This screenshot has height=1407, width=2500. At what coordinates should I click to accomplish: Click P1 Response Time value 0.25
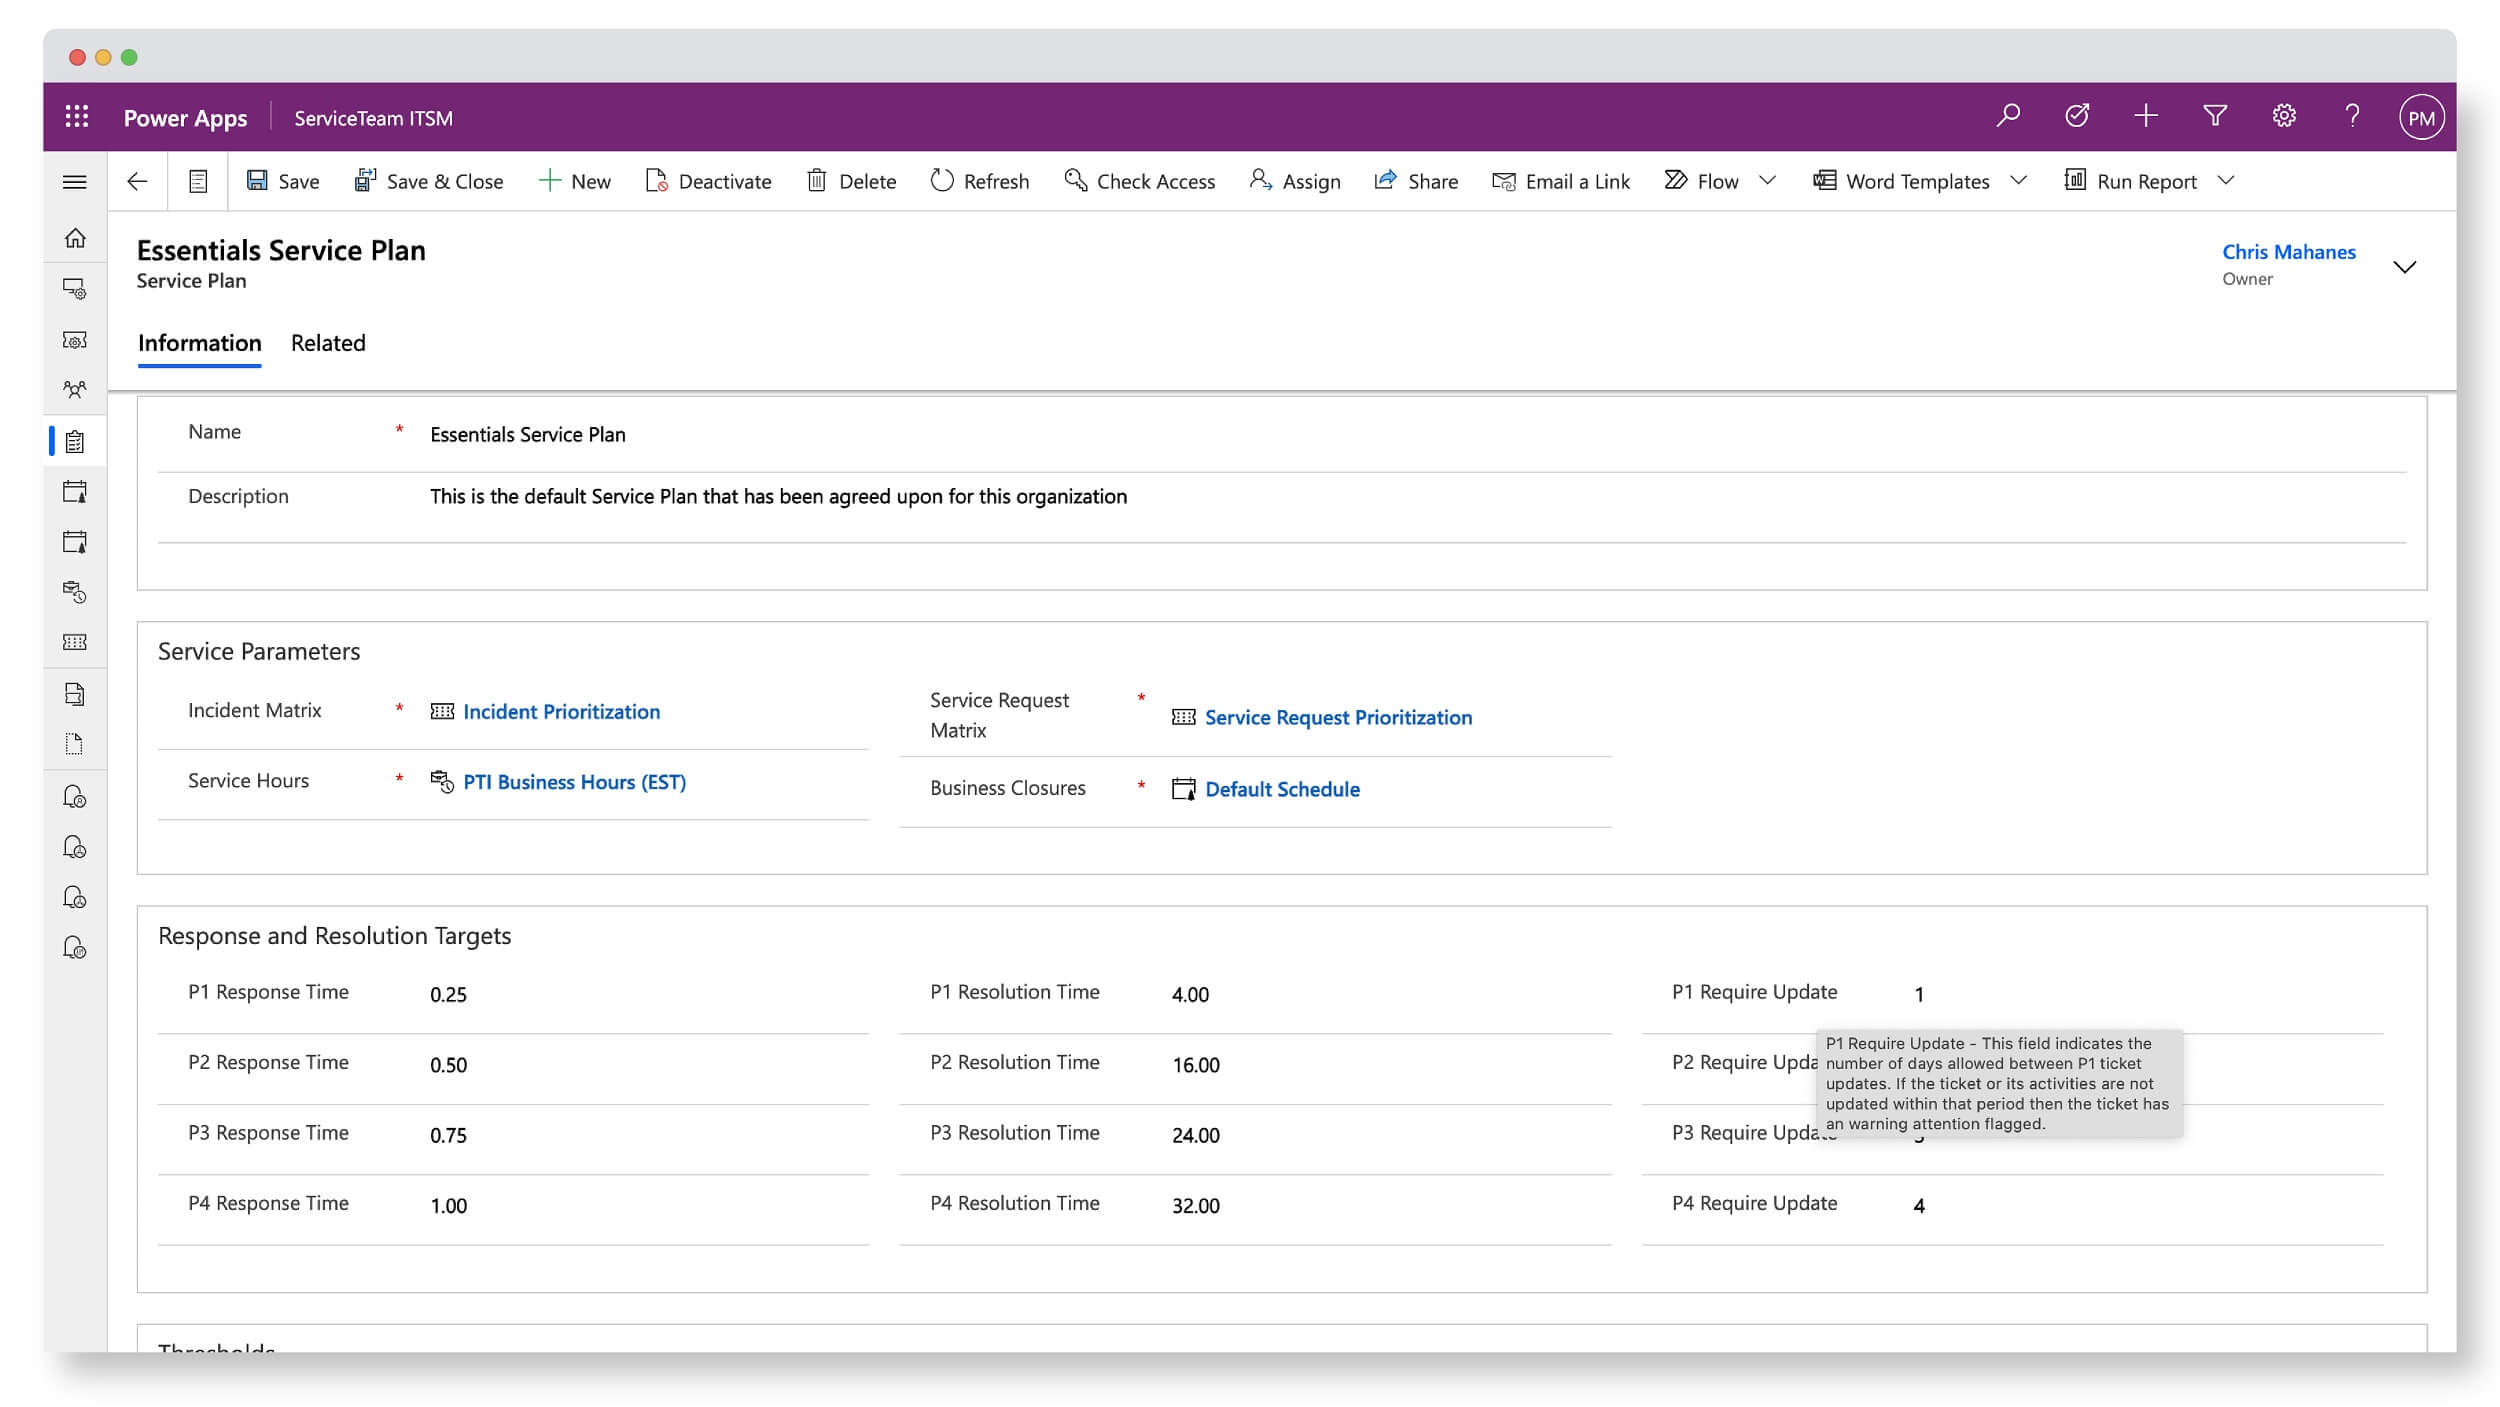448,995
